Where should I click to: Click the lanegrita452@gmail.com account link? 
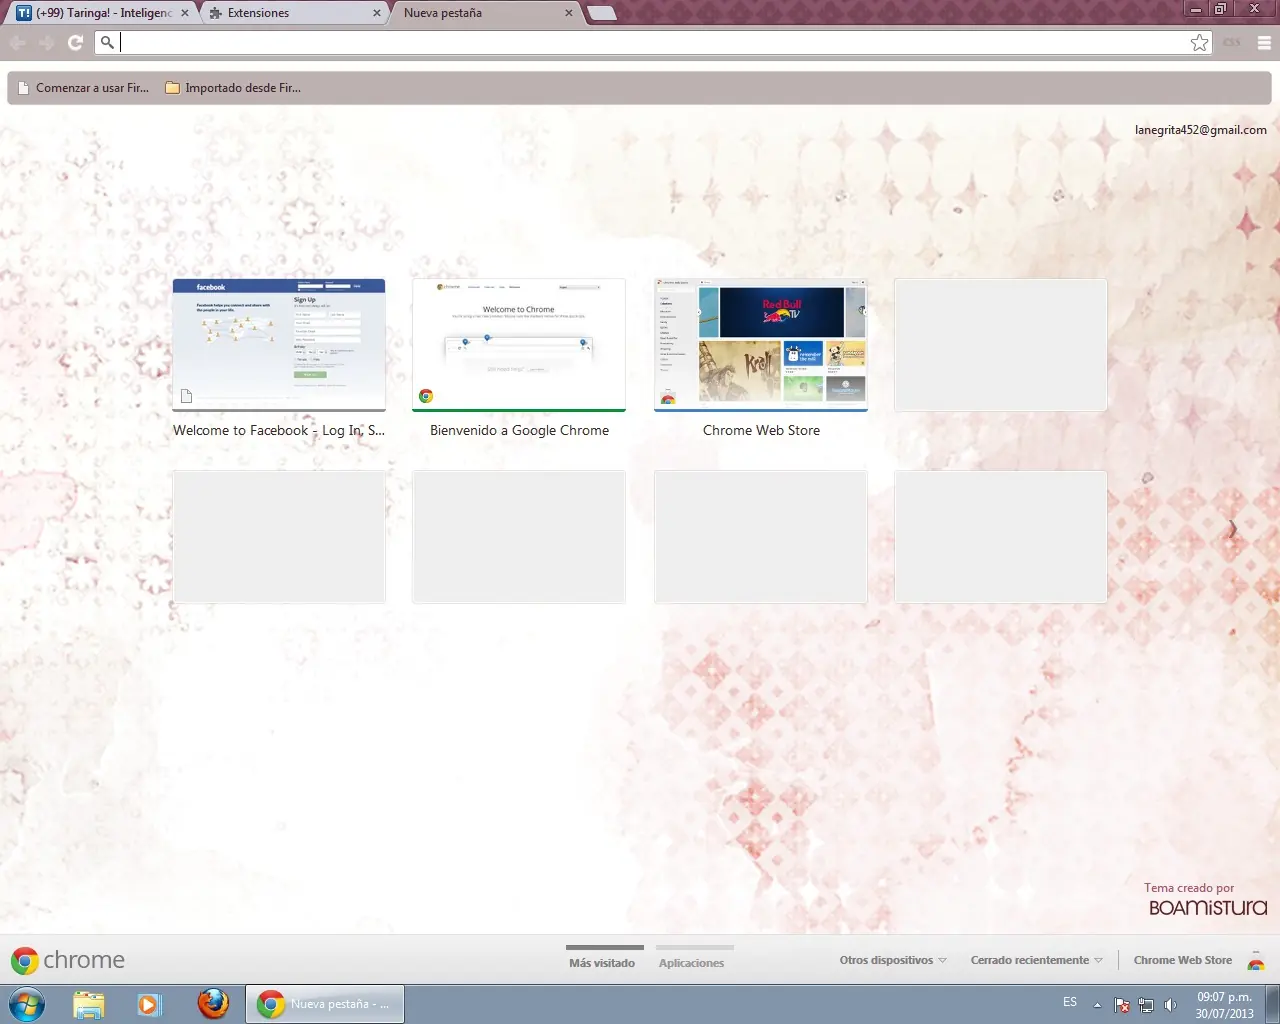coord(1201,130)
